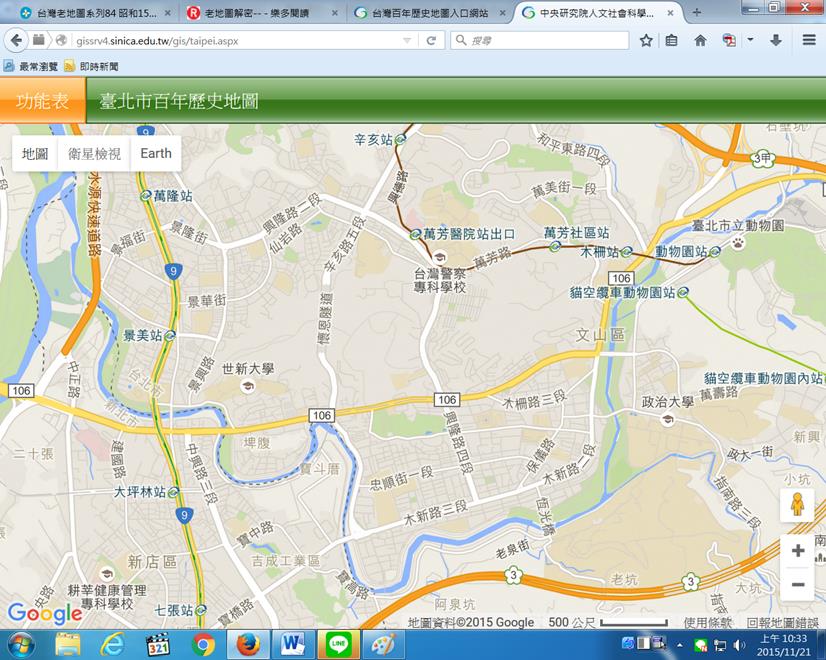Switch to 台灣百年歷史地圖入口網站 tab
Screen dimensions: 826x660
430,13
